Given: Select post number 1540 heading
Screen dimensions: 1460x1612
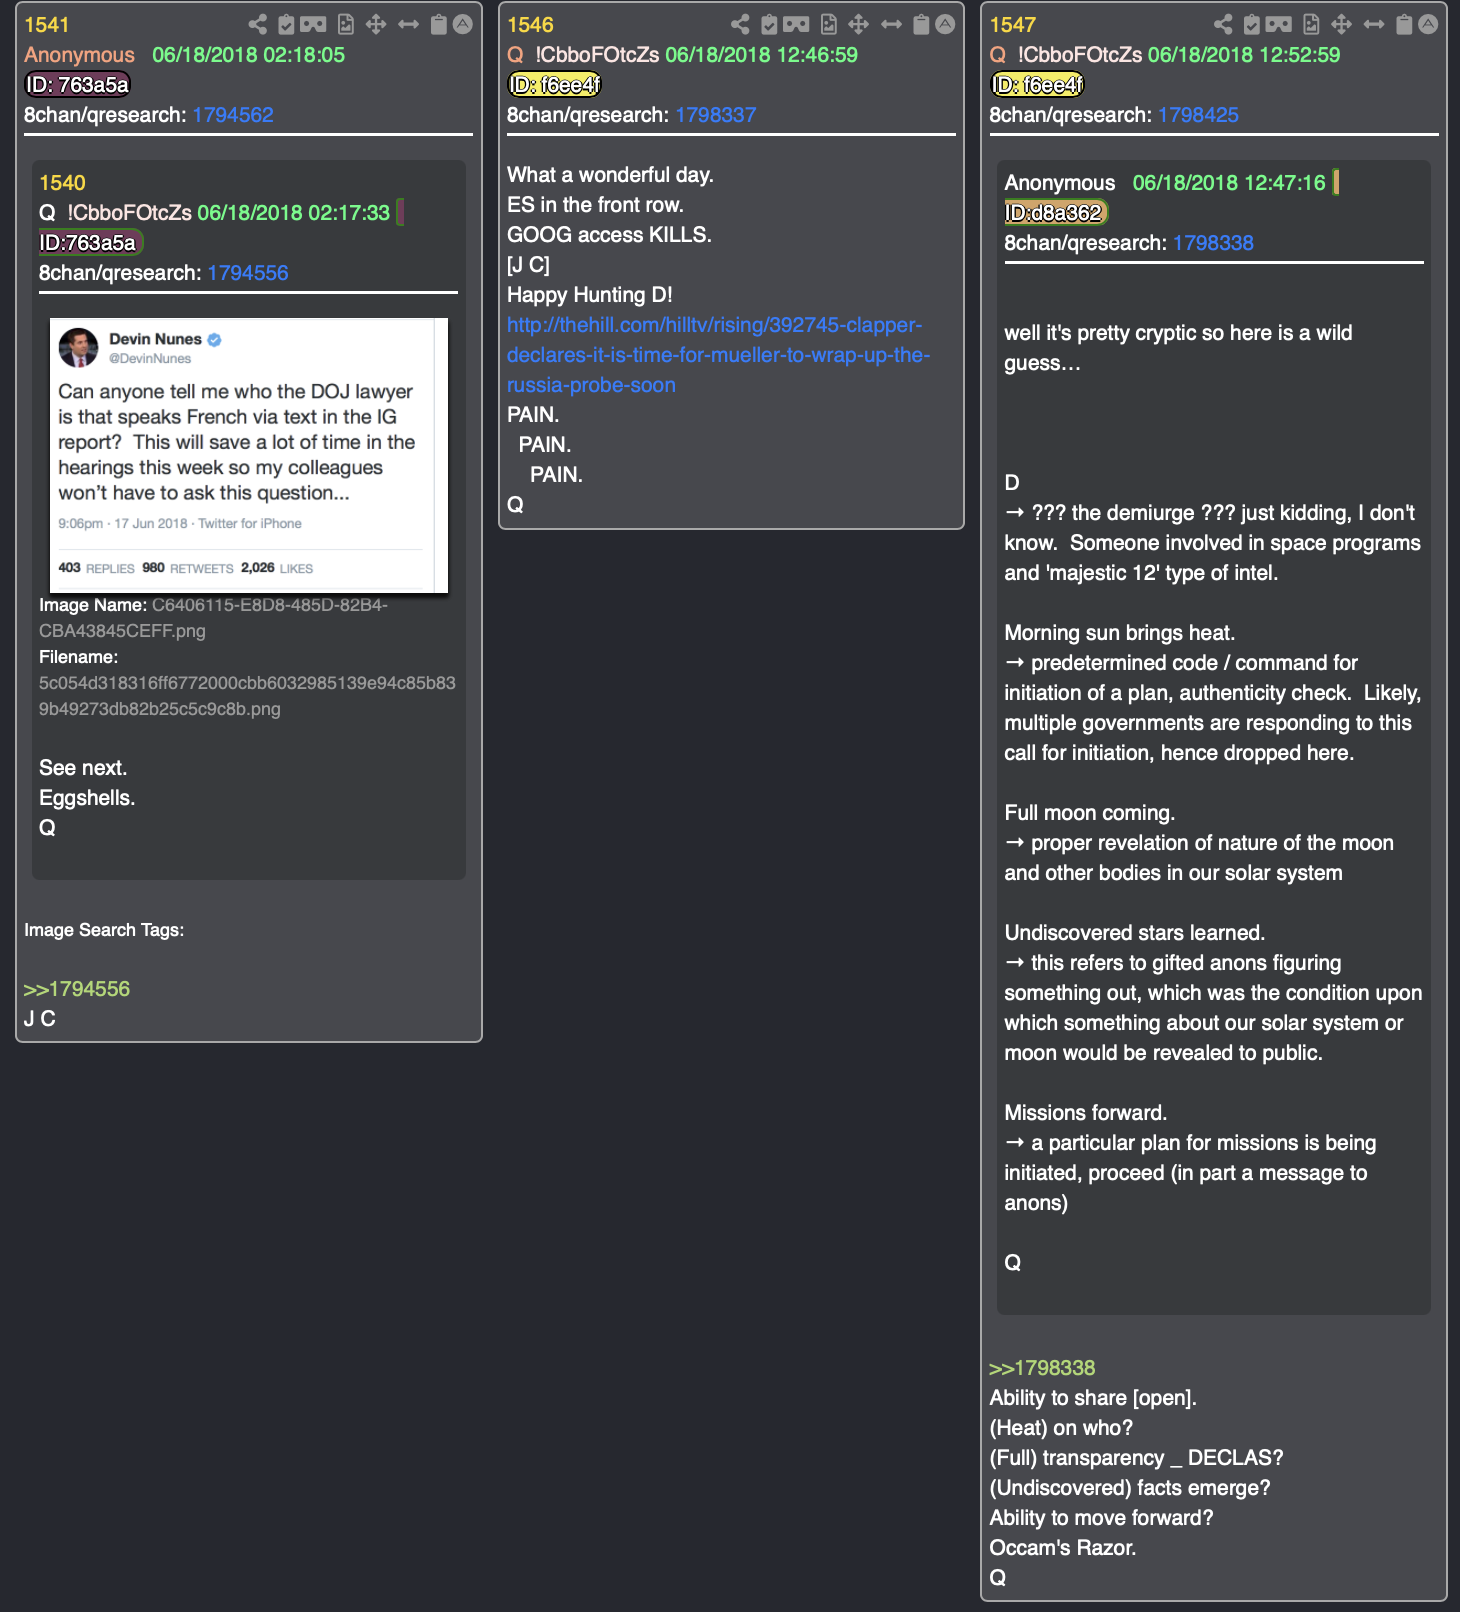Looking at the screenshot, I should coord(62,183).
